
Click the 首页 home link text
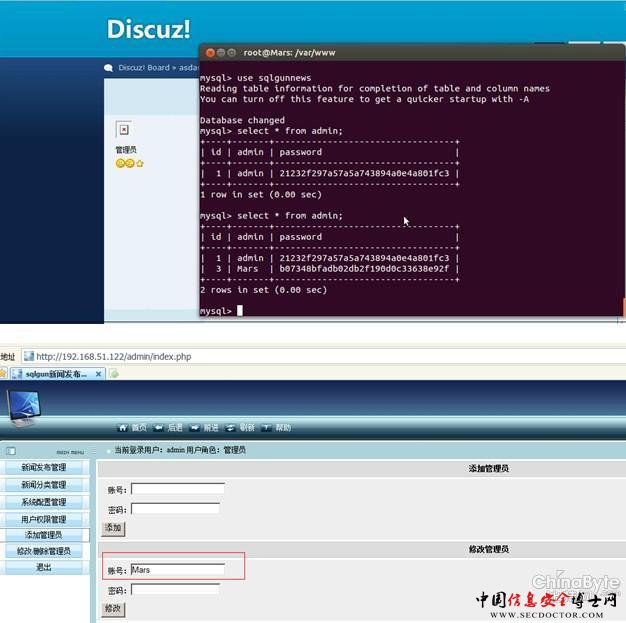click(139, 428)
